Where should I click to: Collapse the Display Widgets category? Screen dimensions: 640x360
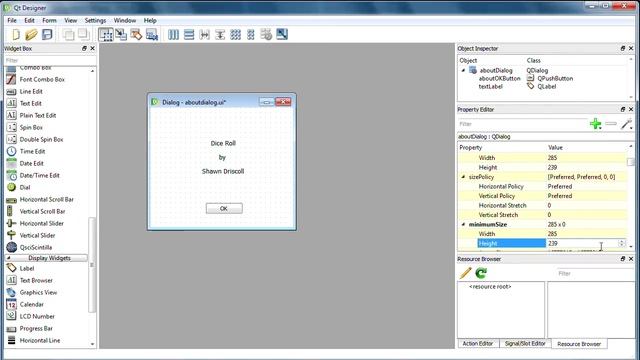(9, 258)
